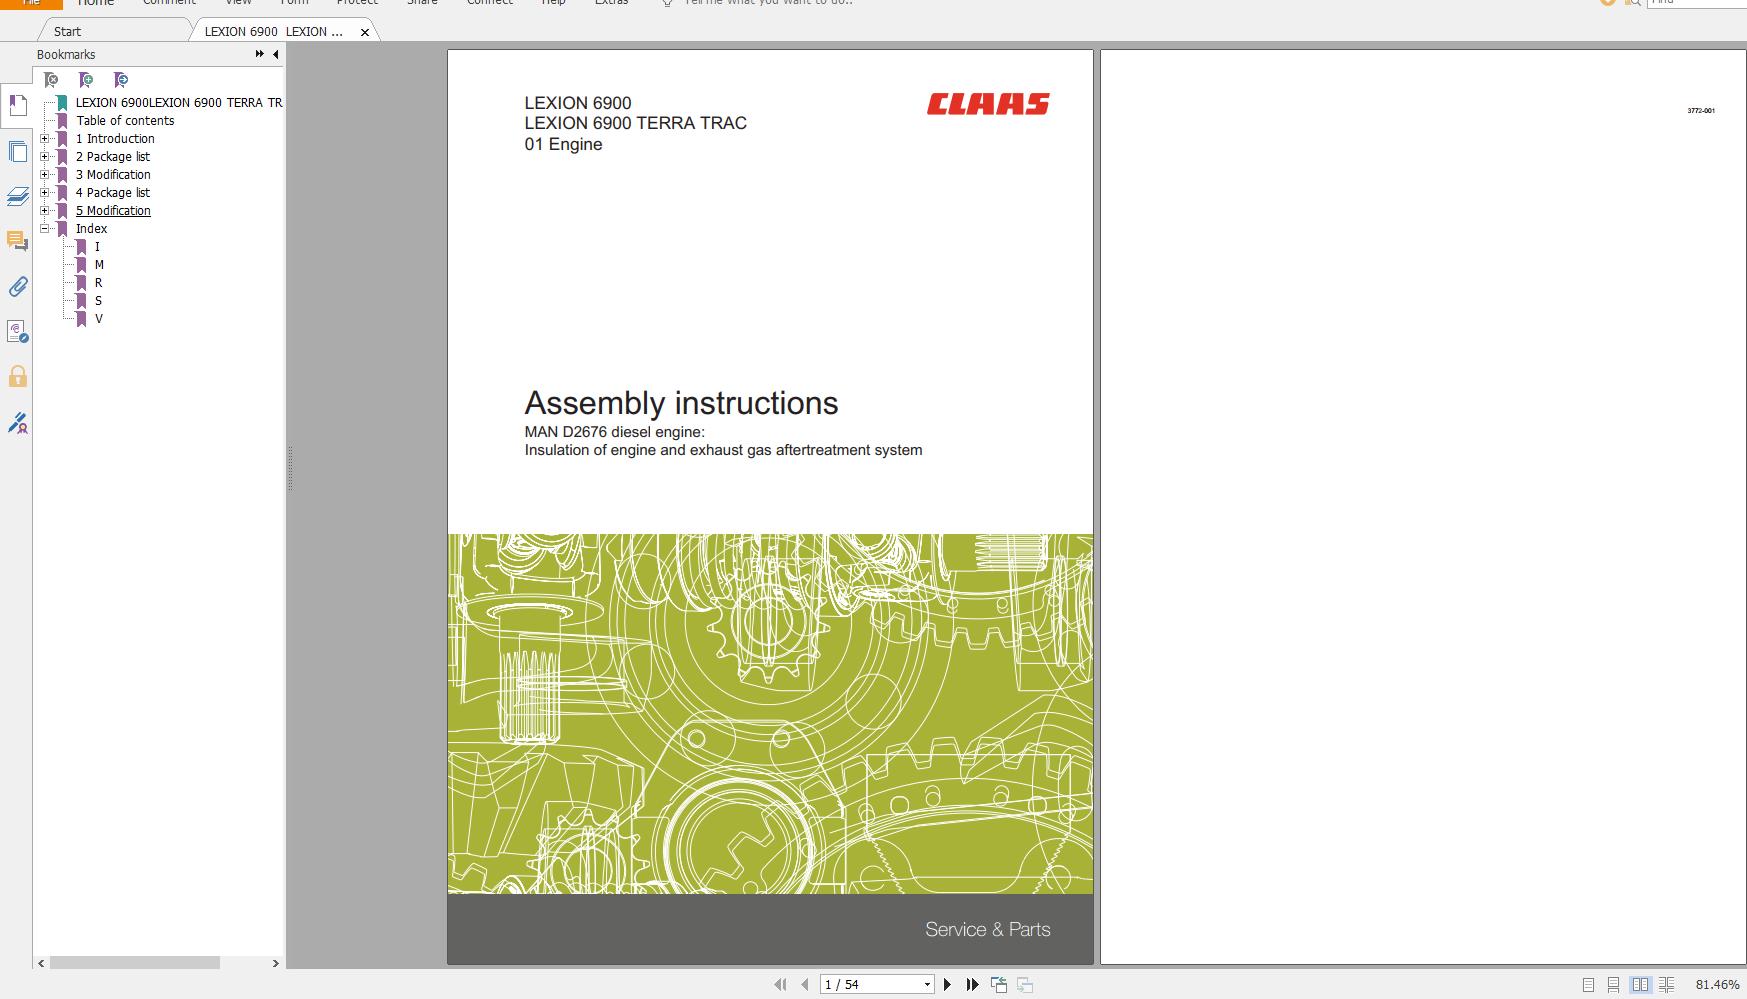Select the 4 Package list bookmark
The image size is (1747, 999).
(x=113, y=193)
